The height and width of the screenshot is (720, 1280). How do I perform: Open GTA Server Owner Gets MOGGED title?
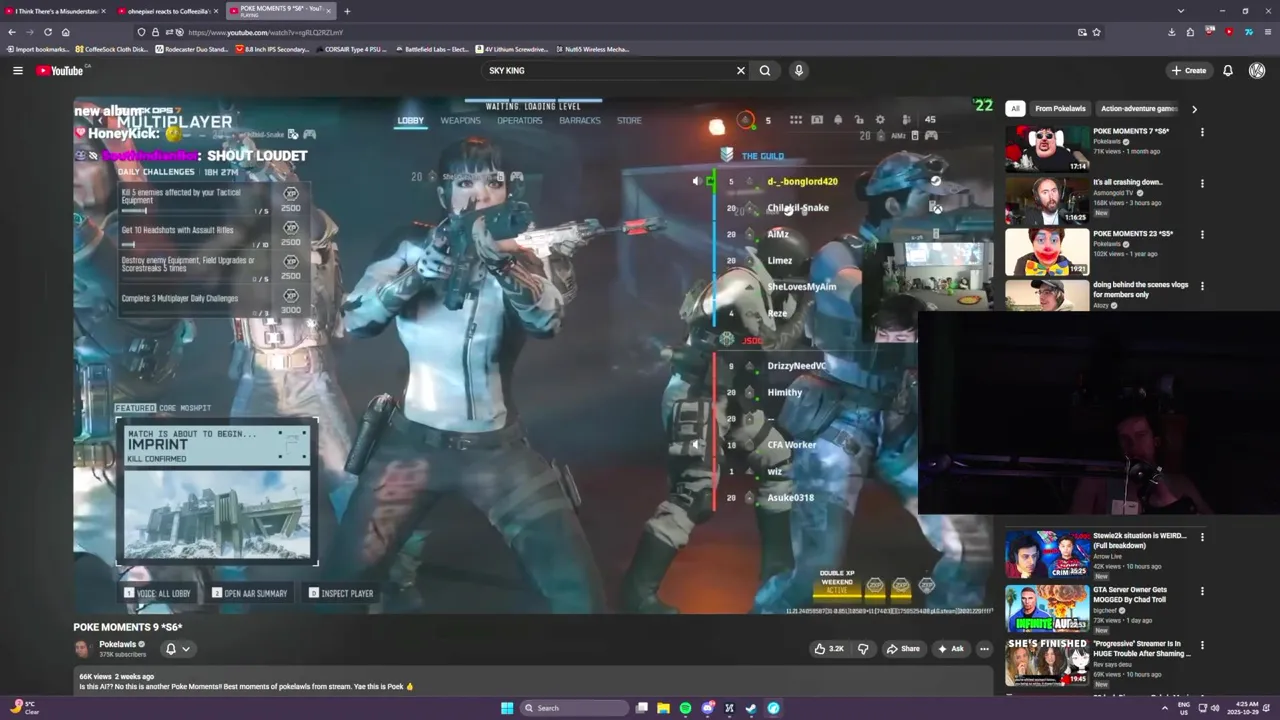click(1130, 594)
